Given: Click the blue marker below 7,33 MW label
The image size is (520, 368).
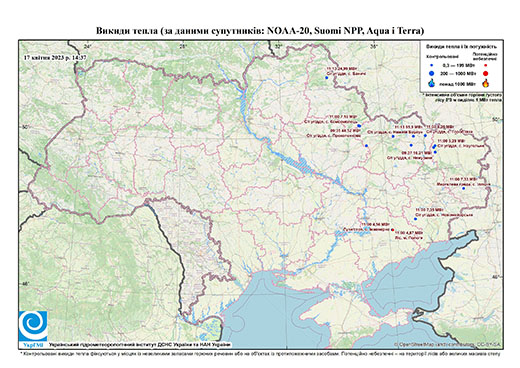Looking at the screenshot, I should (x=463, y=188).
